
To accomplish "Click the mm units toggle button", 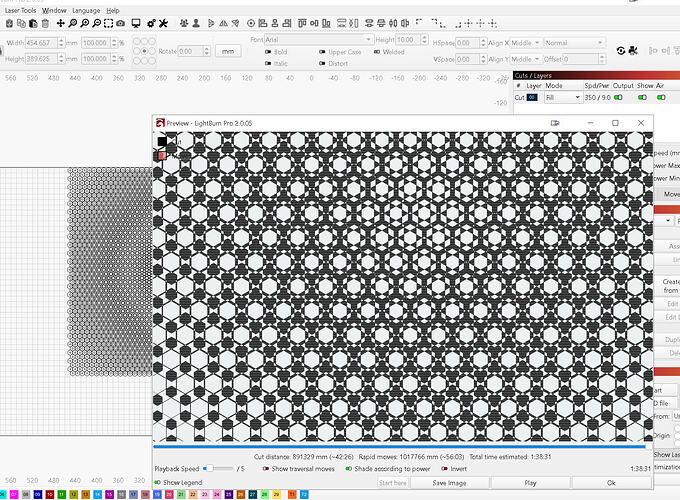I will pyautogui.click(x=228, y=51).
